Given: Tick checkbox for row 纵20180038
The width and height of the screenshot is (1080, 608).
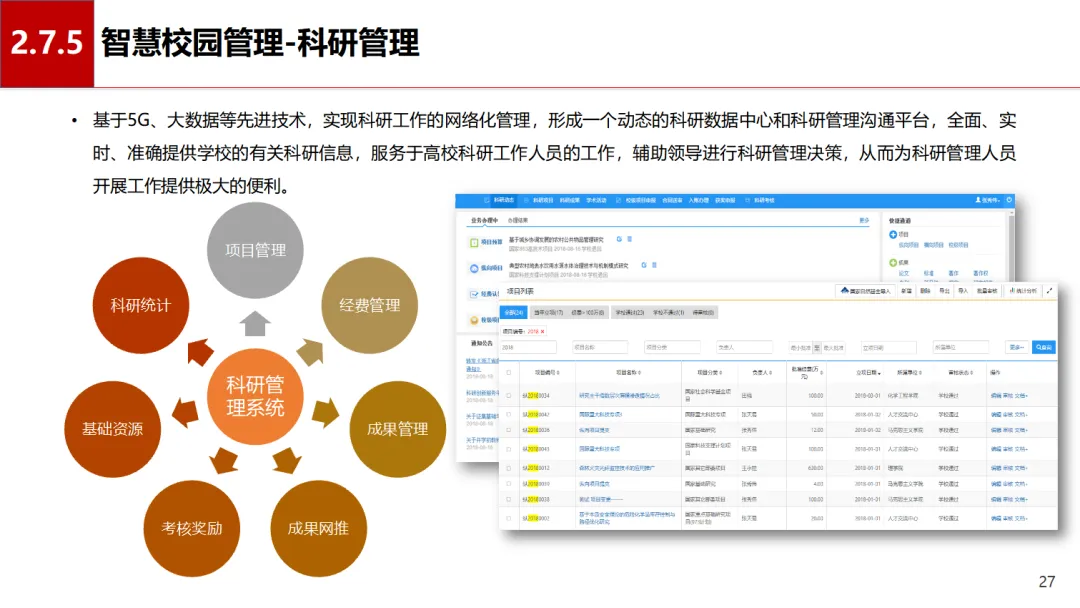Looking at the screenshot, I should [x=509, y=499].
